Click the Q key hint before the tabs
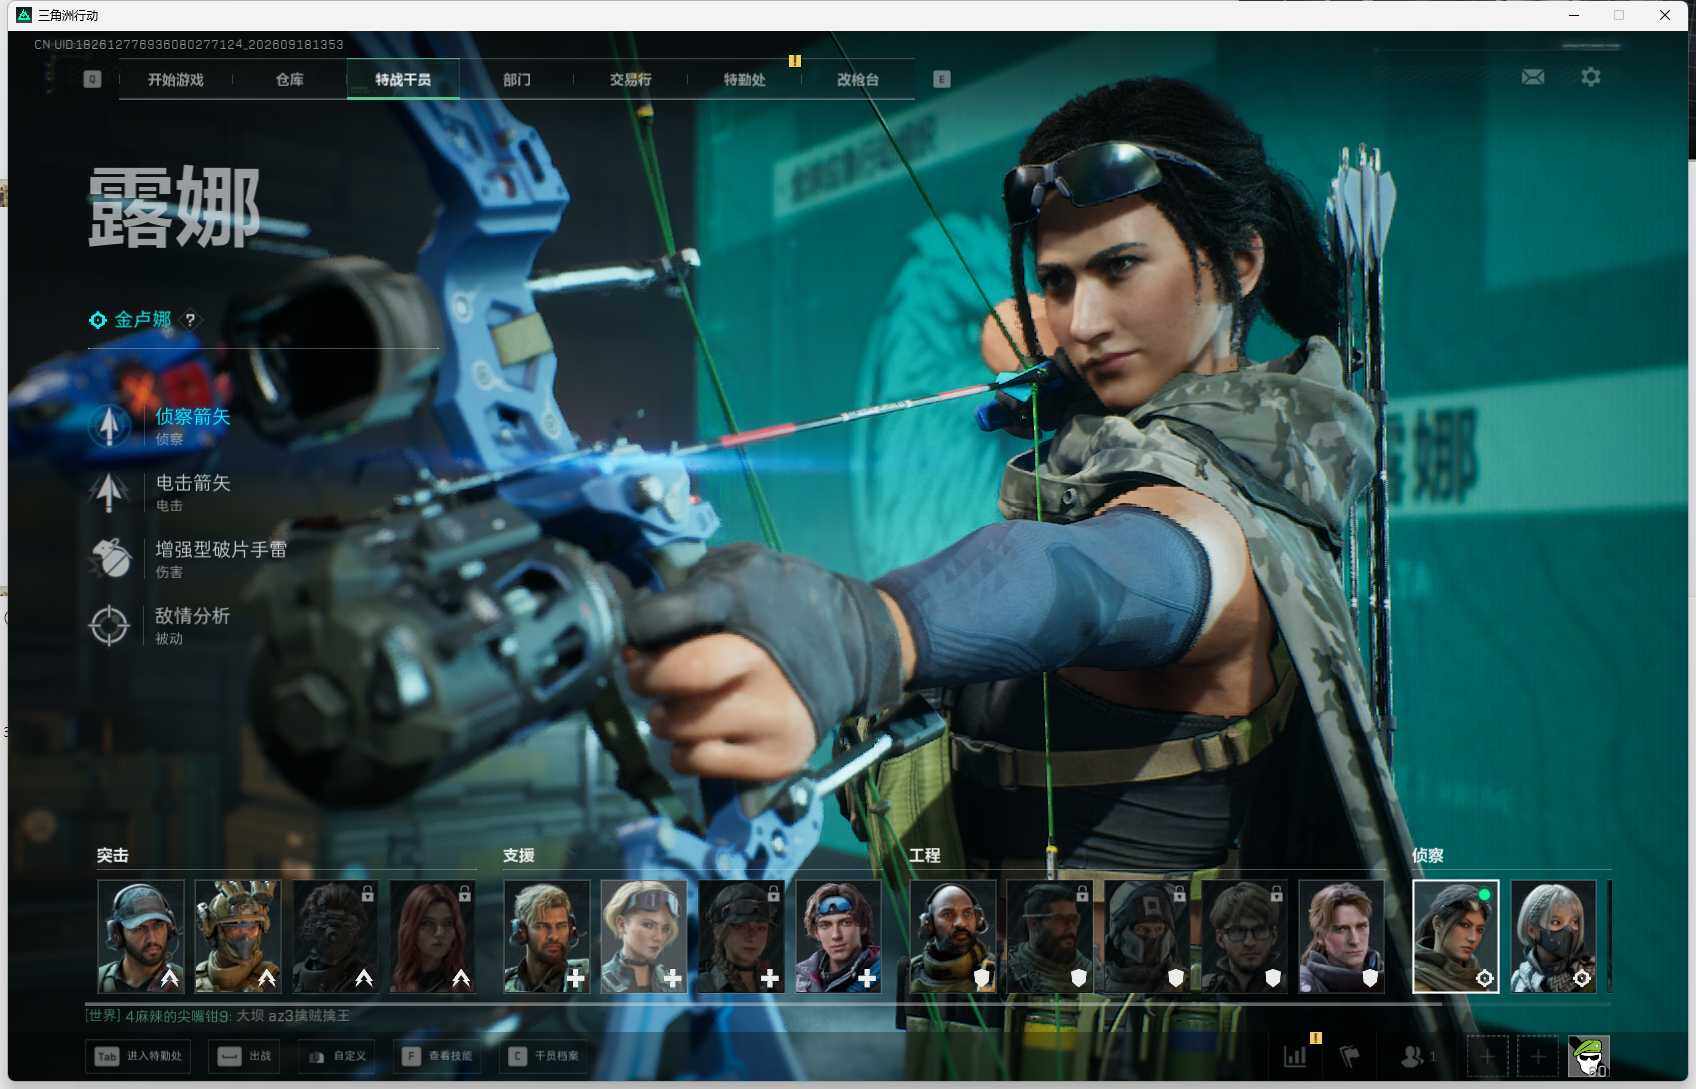This screenshot has height=1089, width=1696. (92, 79)
